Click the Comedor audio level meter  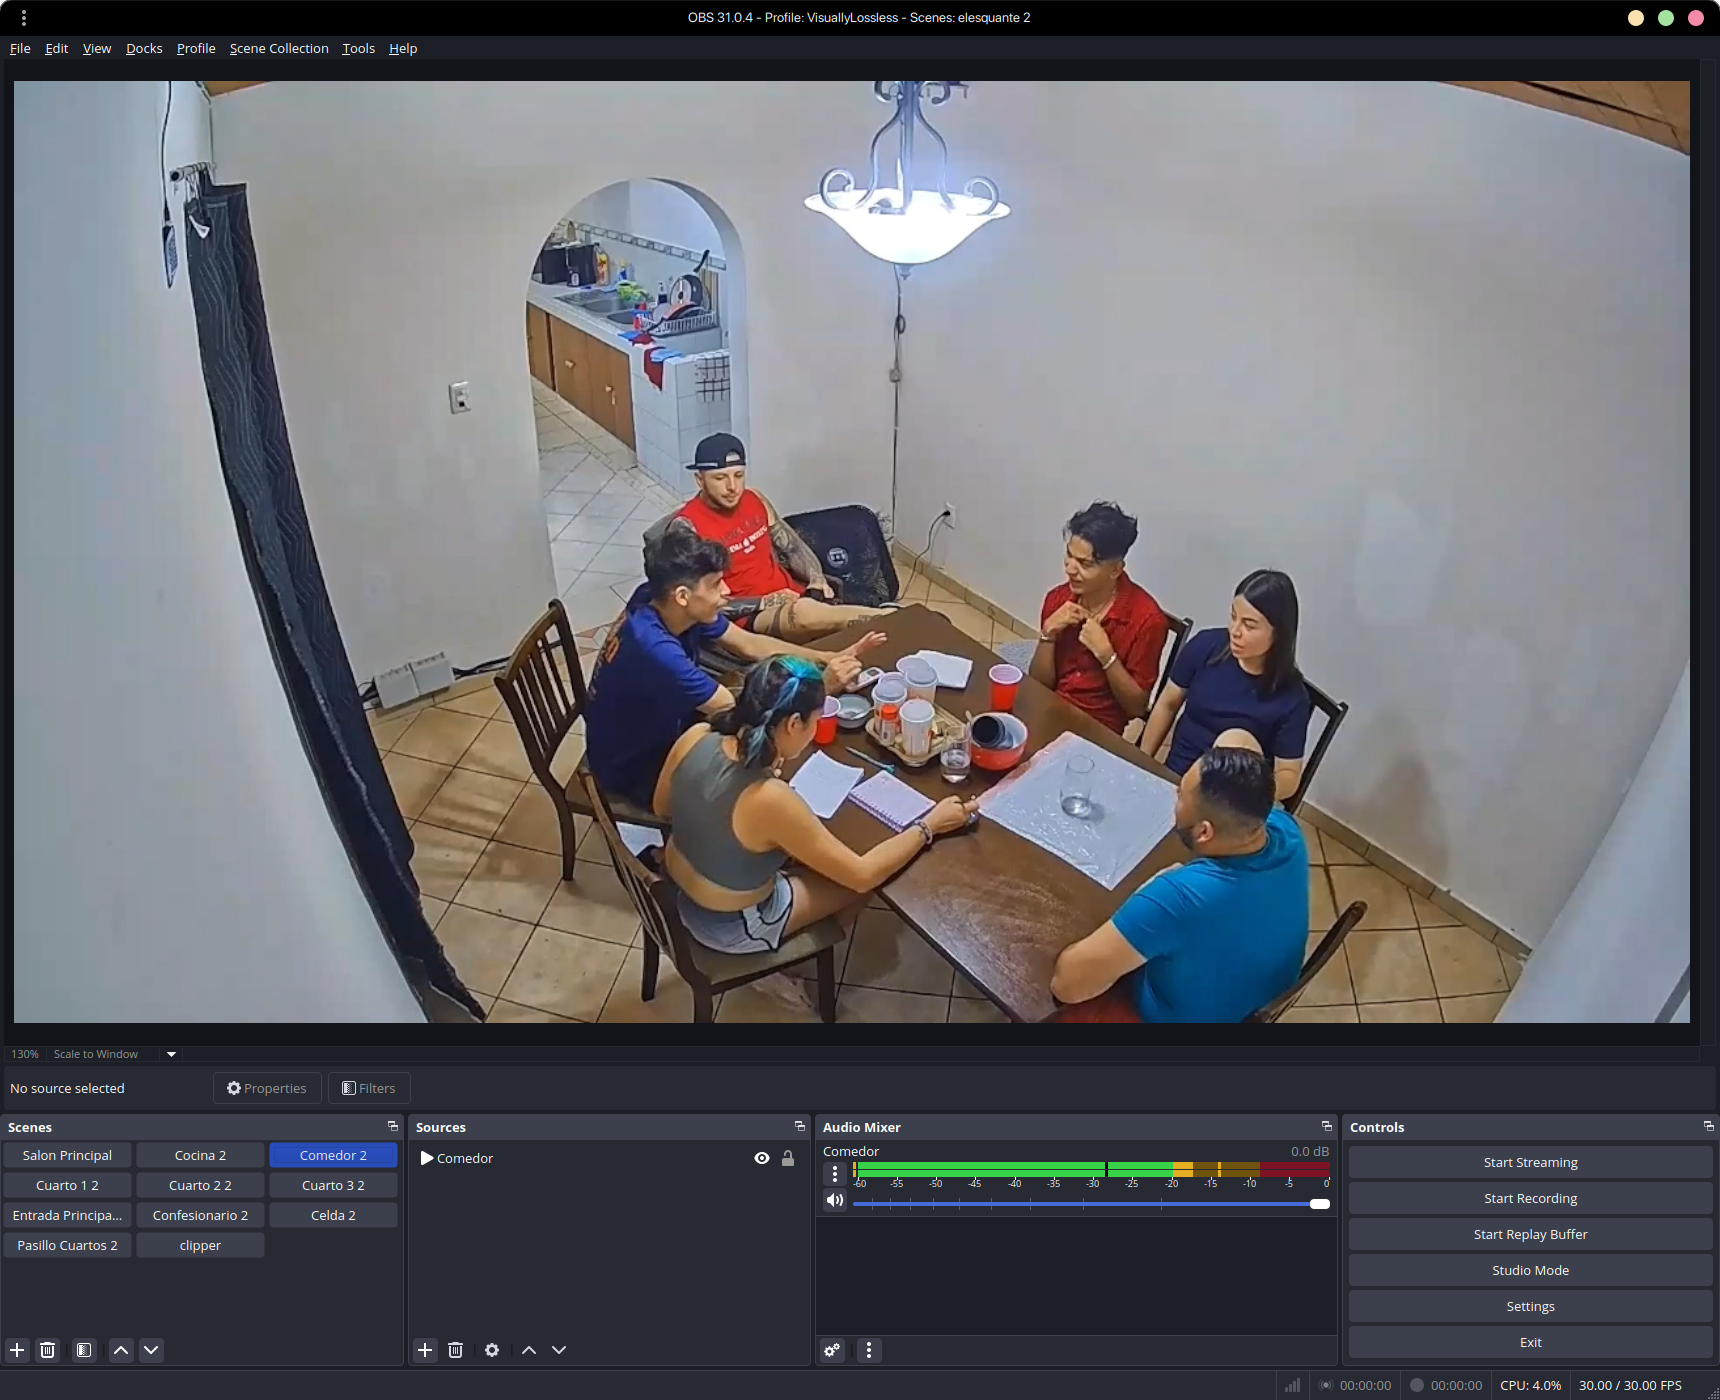click(1091, 1169)
